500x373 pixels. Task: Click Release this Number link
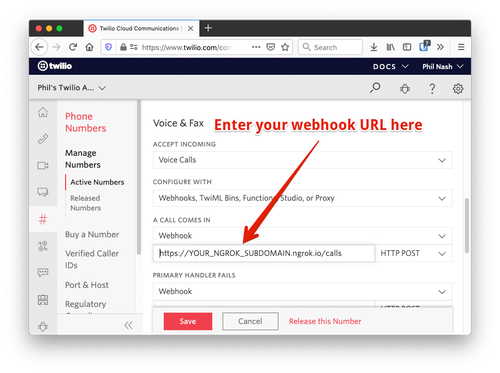[325, 321]
